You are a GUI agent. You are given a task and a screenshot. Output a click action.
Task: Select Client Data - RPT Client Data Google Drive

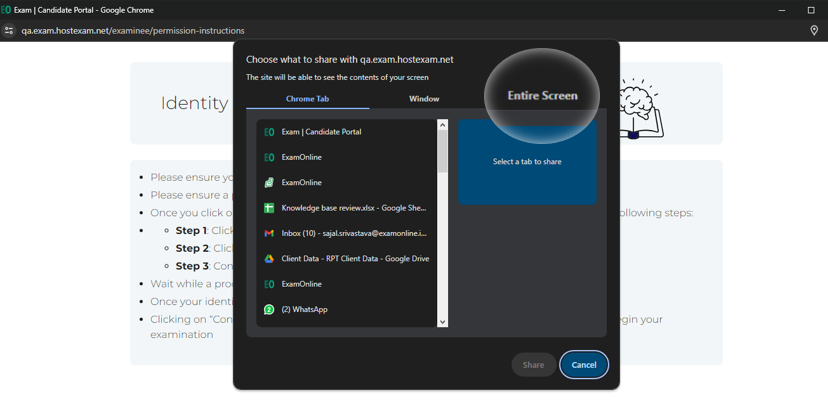click(x=346, y=259)
